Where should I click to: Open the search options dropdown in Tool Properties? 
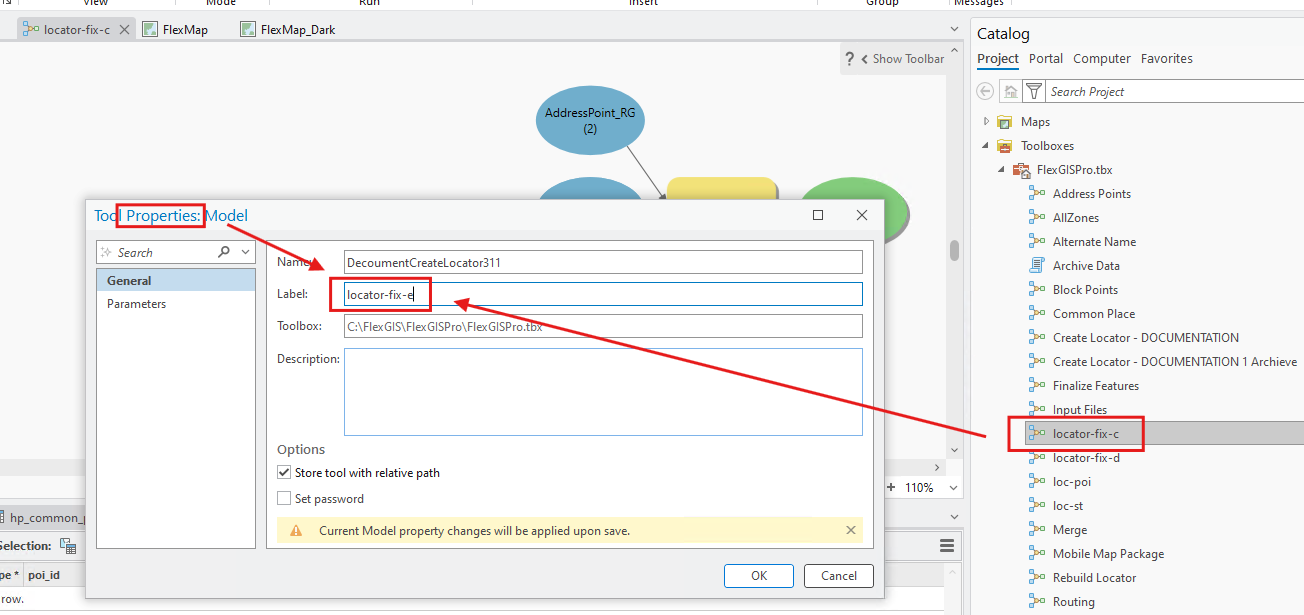point(246,252)
